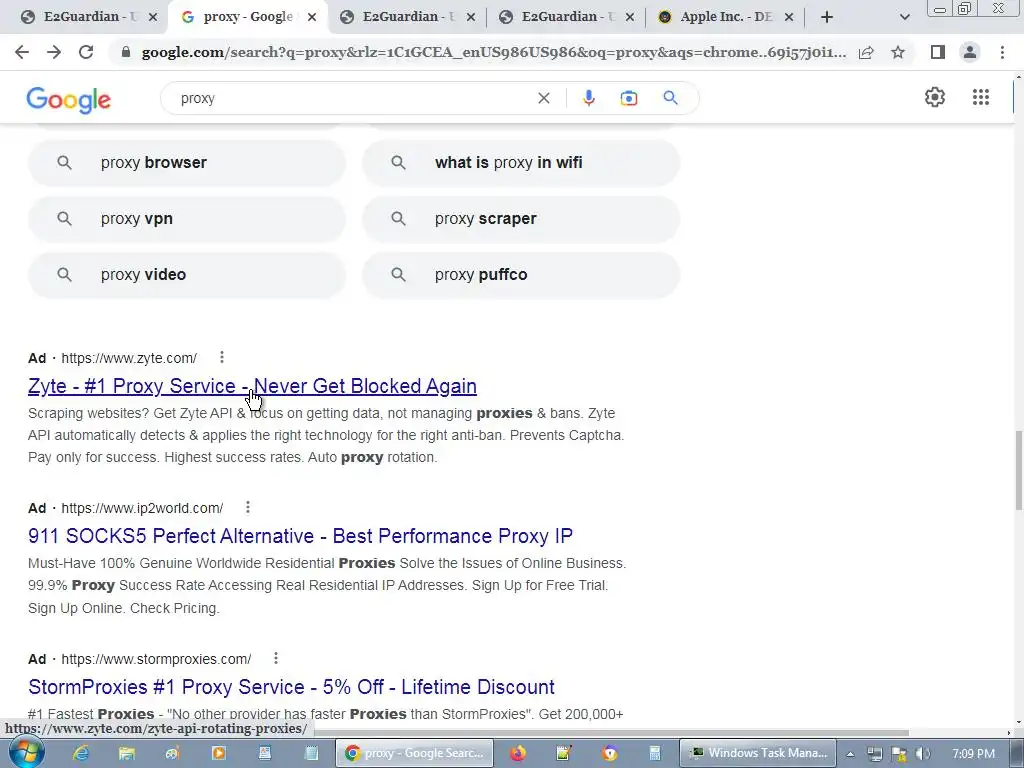
Task: Open the Zyte #1 Proxy Service ad
Action: [x=252, y=386]
